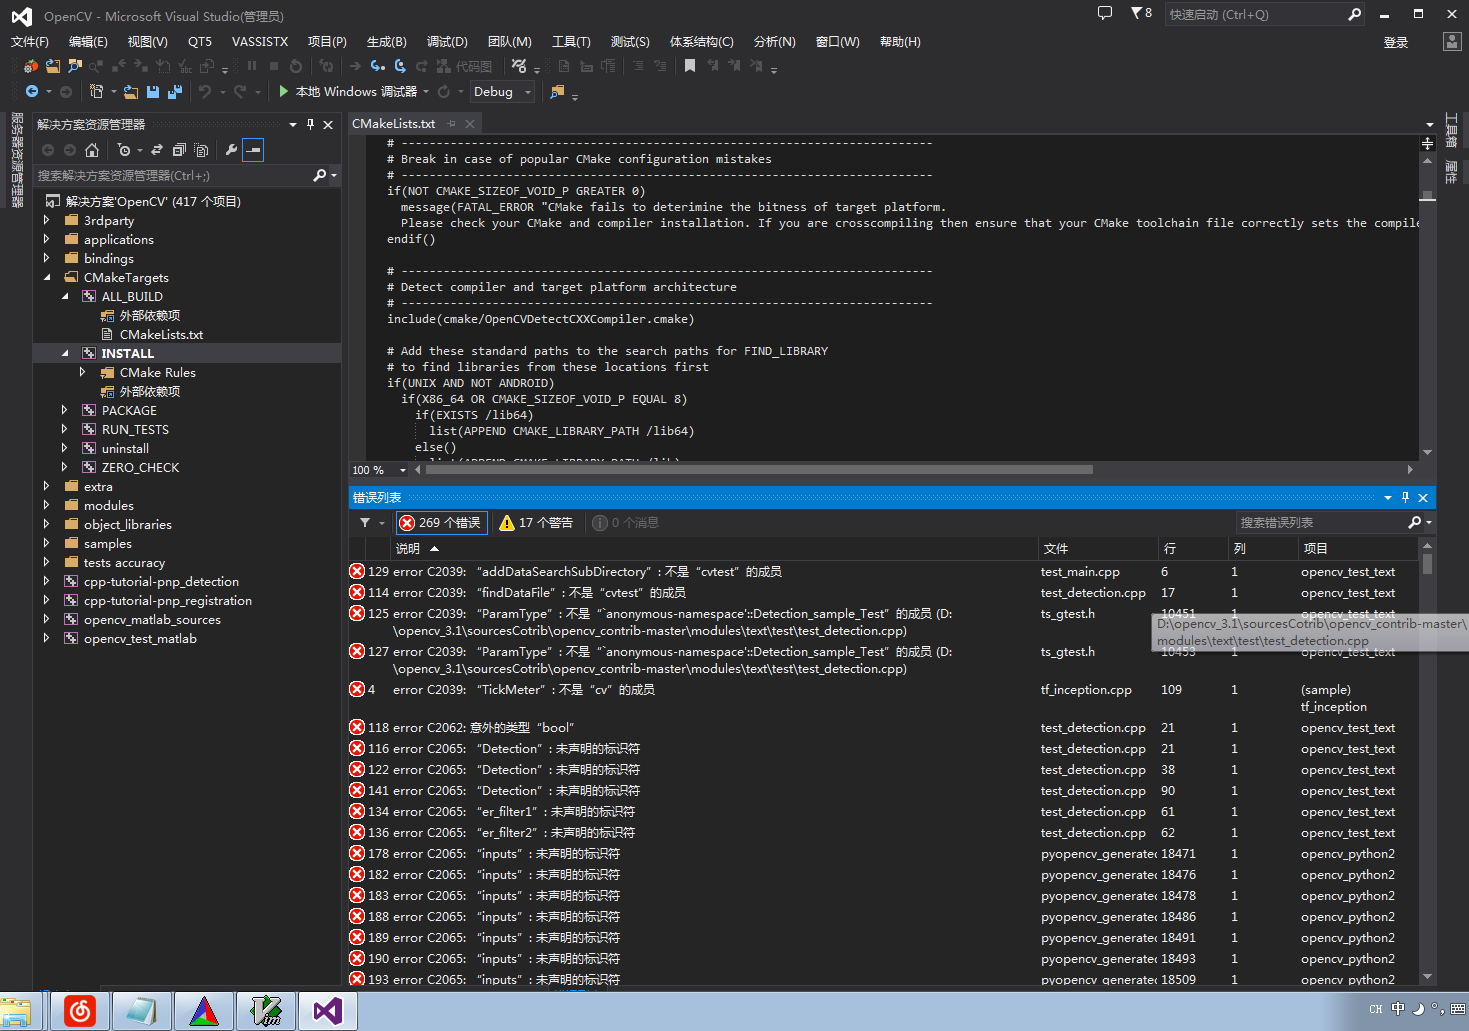Click the feedback speech bubble icon
The width and height of the screenshot is (1469, 1031).
coord(1105,13)
